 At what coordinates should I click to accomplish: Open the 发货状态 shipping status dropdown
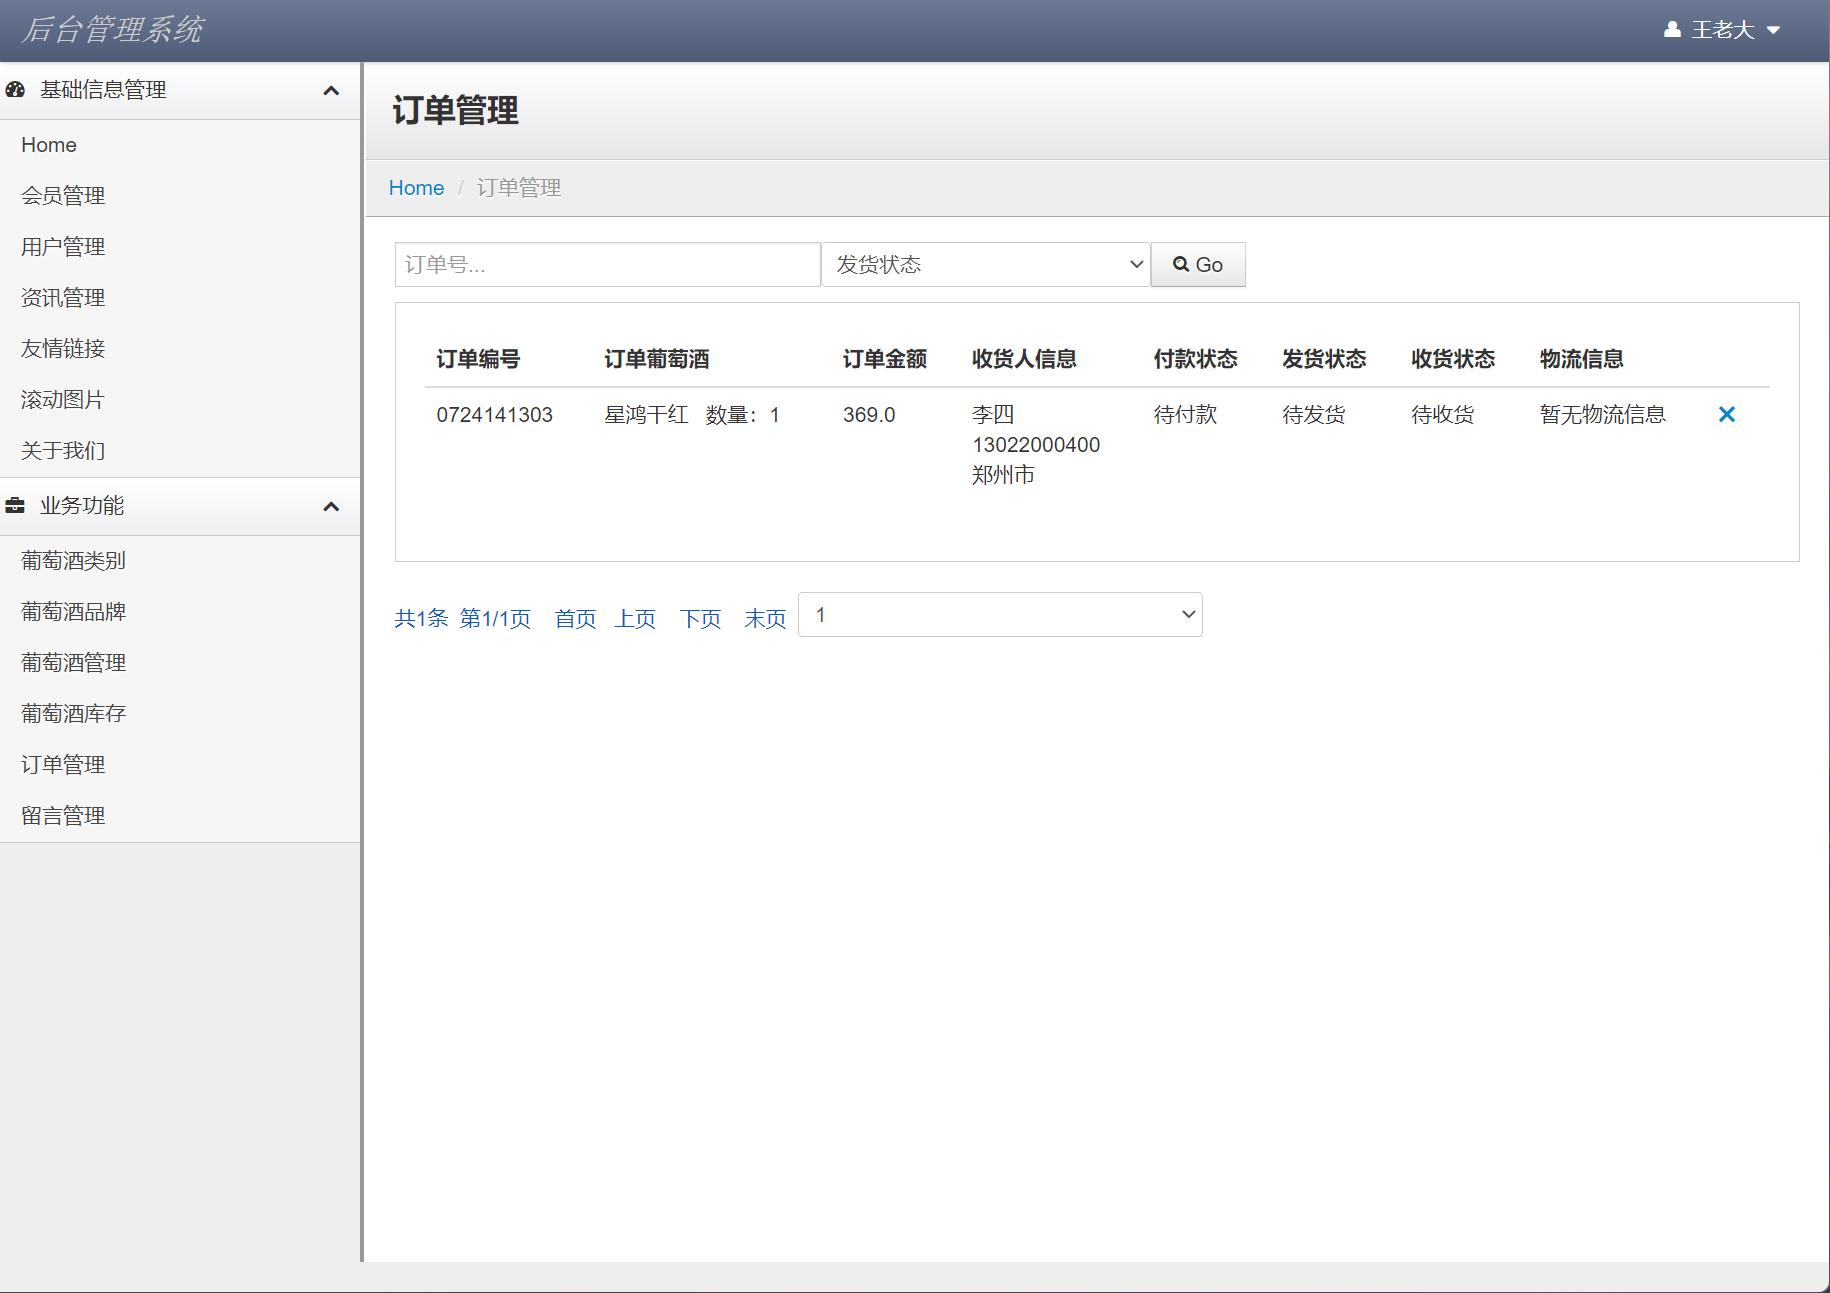point(985,264)
